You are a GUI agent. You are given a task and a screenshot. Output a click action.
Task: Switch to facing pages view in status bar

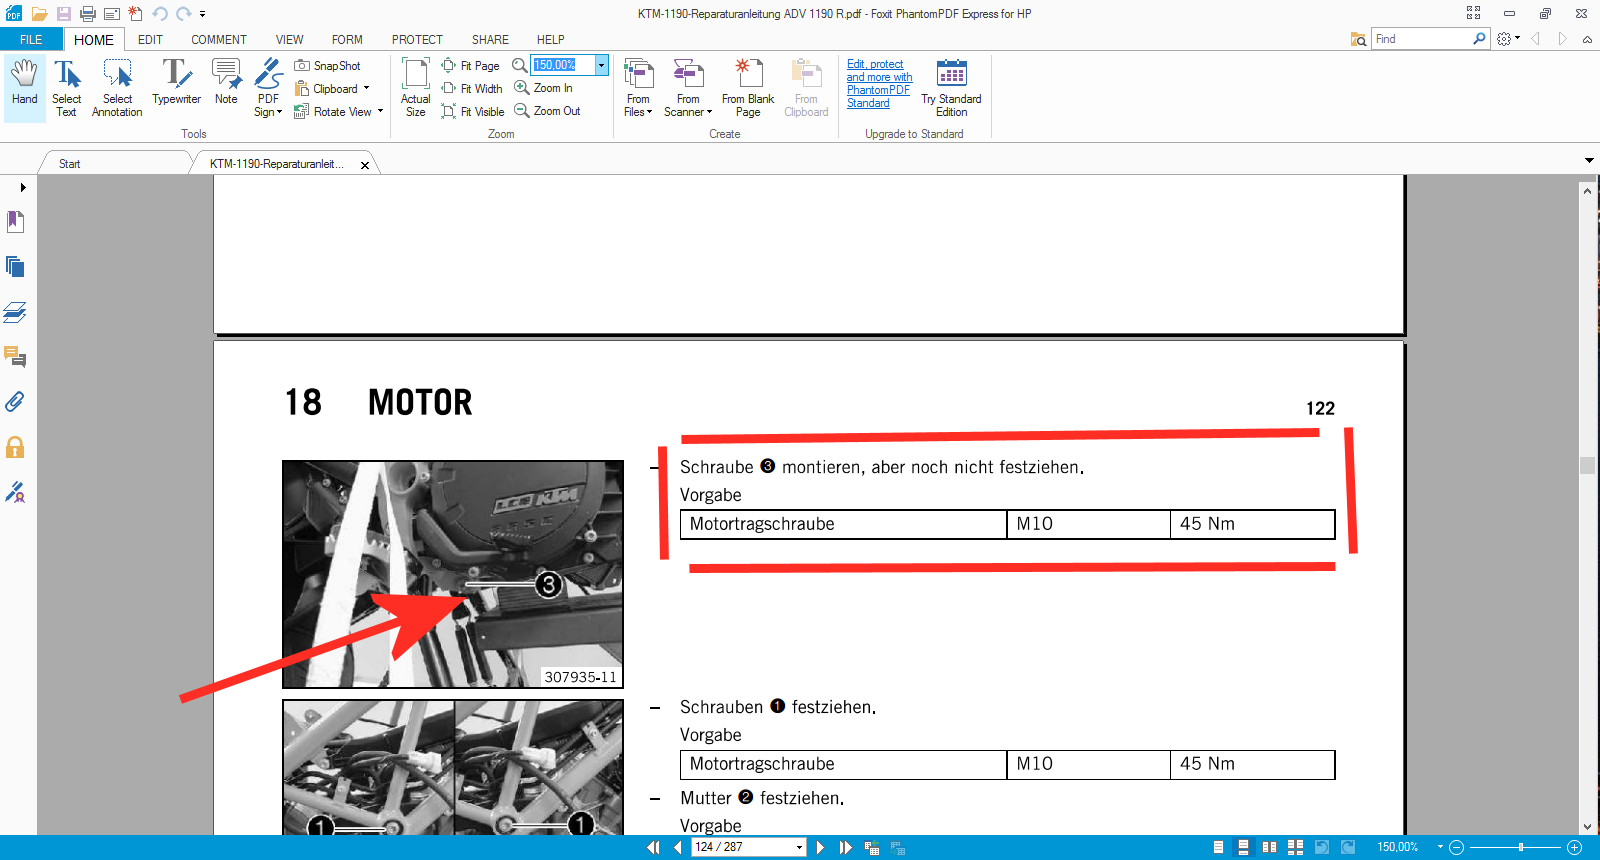1269,847
